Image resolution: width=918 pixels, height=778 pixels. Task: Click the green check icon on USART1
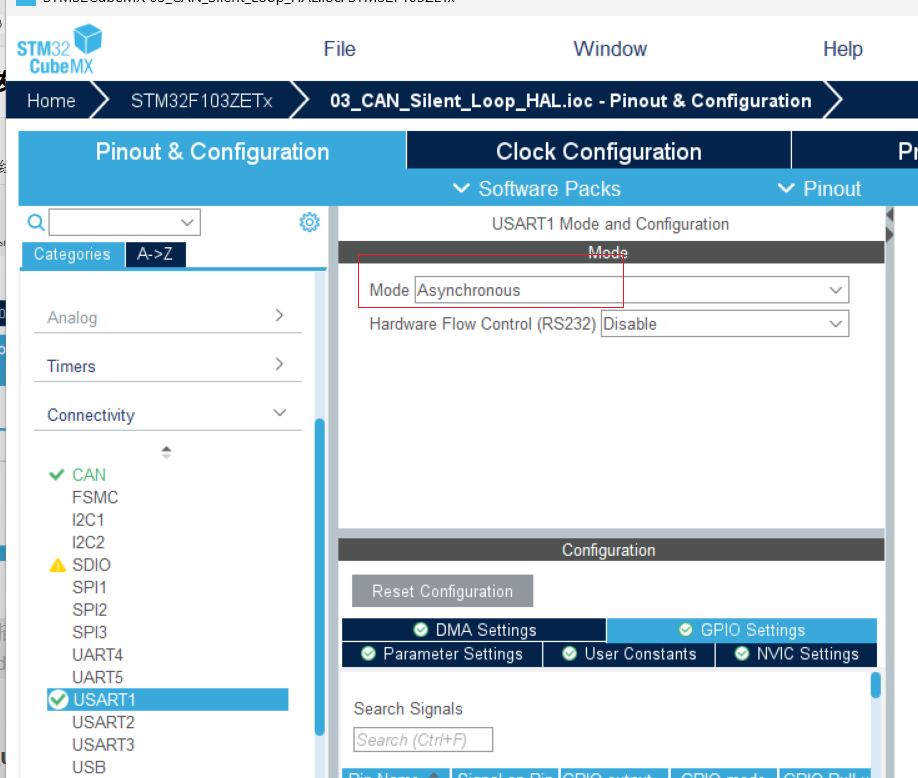pyautogui.click(x=58, y=700)
